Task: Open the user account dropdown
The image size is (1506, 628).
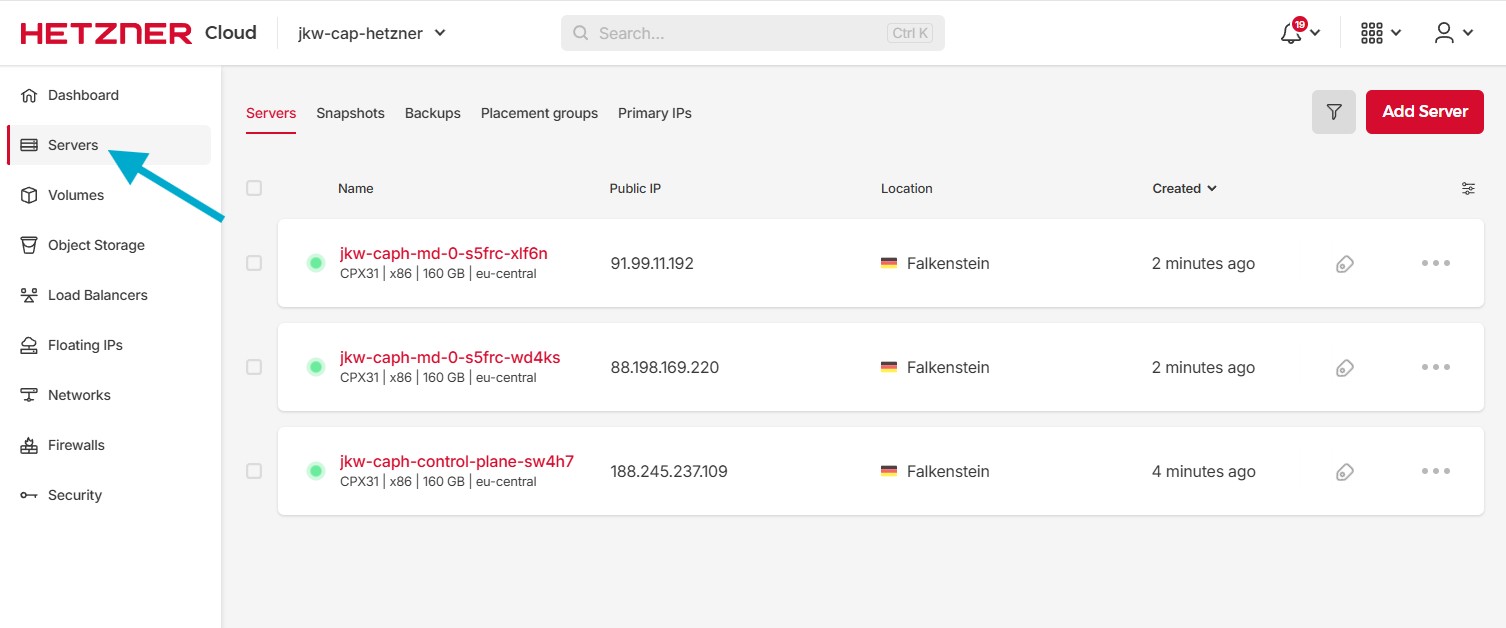Action: (1453, 33)
